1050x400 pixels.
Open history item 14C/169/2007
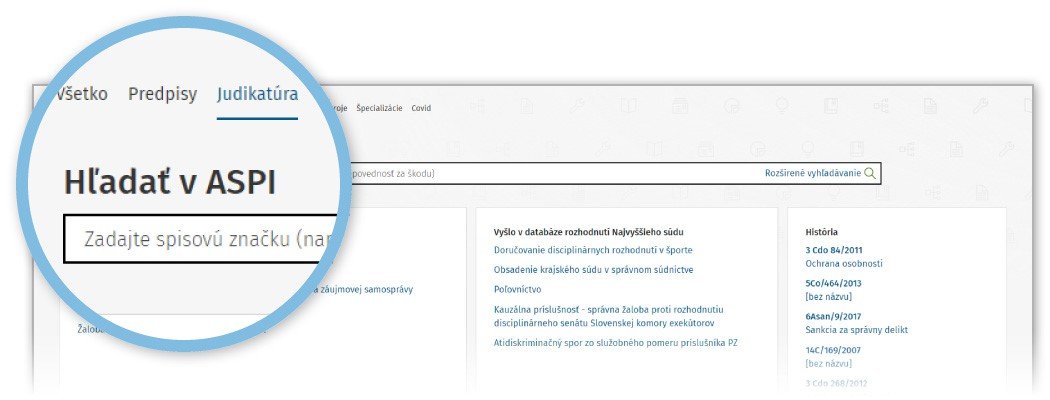[832, 350]
